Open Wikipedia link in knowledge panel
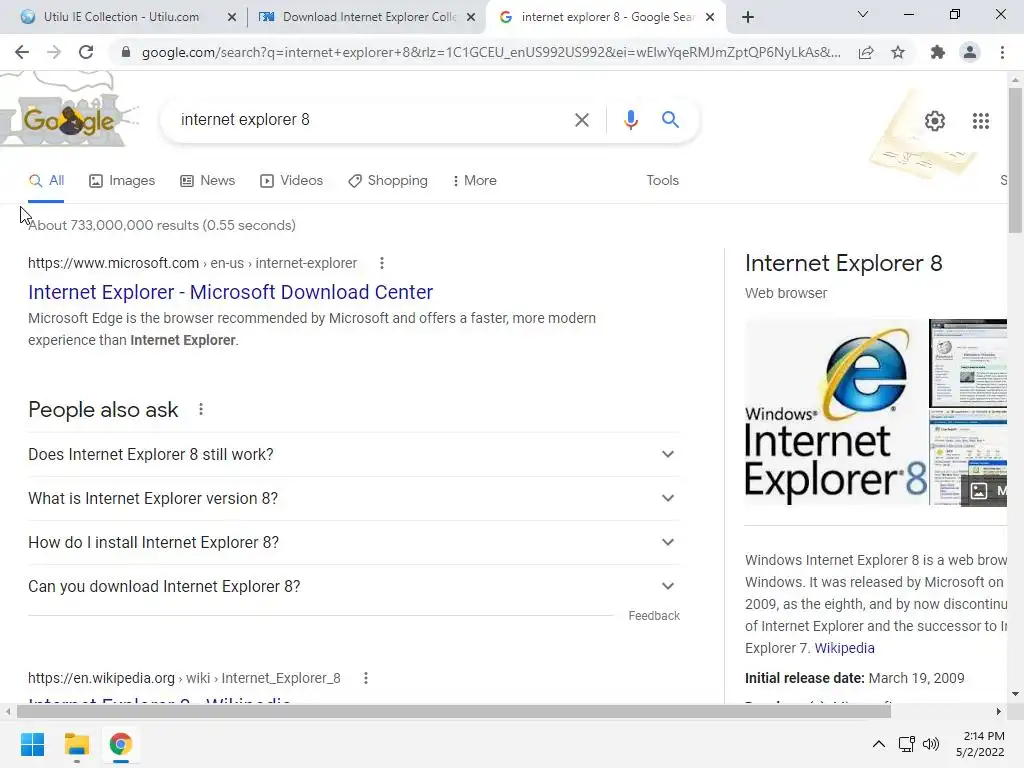The width and height of the screenshot is (1024, 768). click(x=844, y=648)
